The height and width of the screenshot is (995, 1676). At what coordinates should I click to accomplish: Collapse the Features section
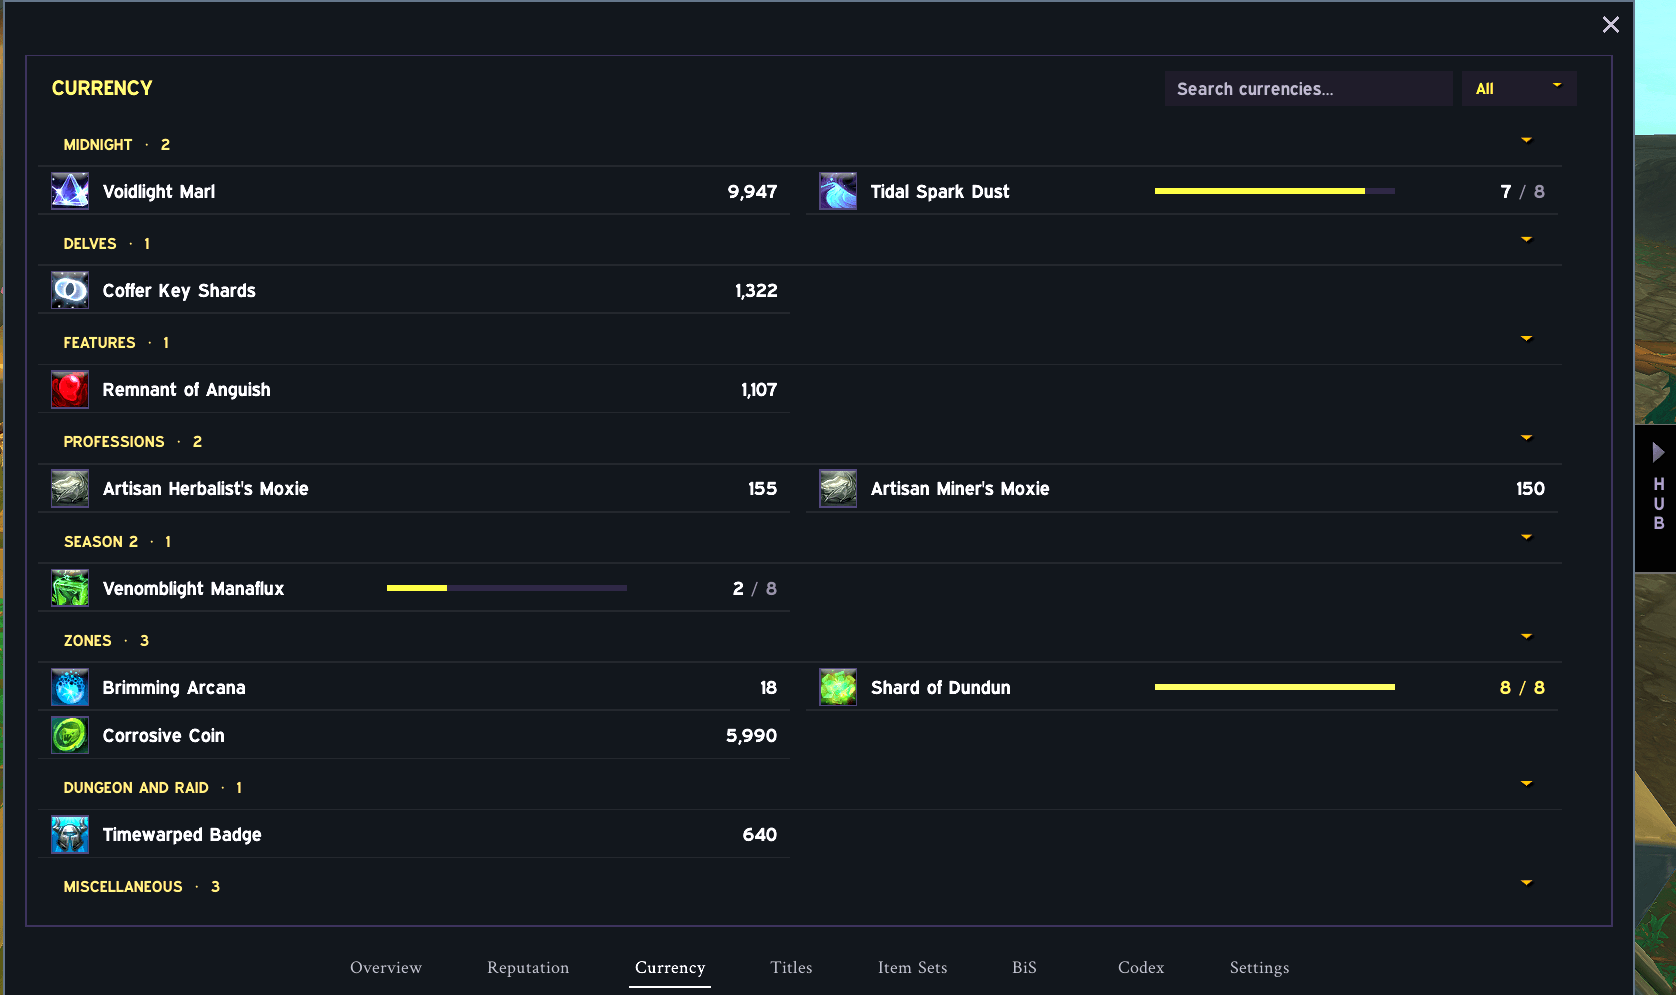click(x=1526, y=338)
